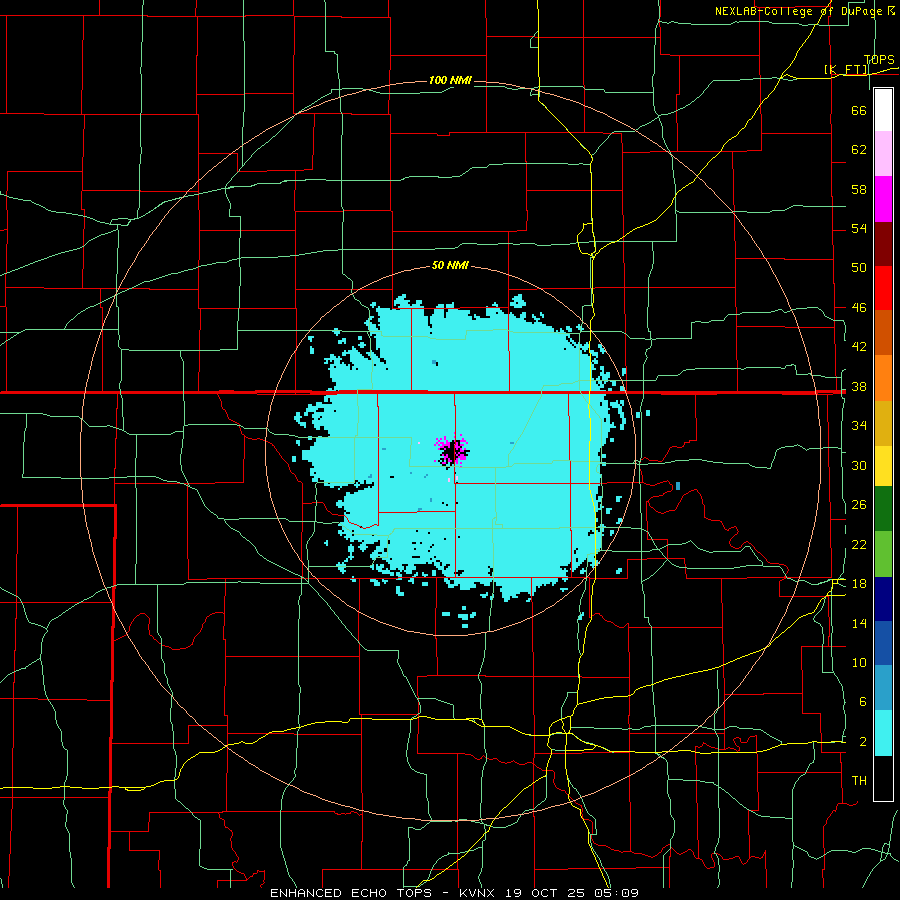This screenshot has height=900, width=900.
Task: Select the '[K FT]' units label
Action: point(847,70)
